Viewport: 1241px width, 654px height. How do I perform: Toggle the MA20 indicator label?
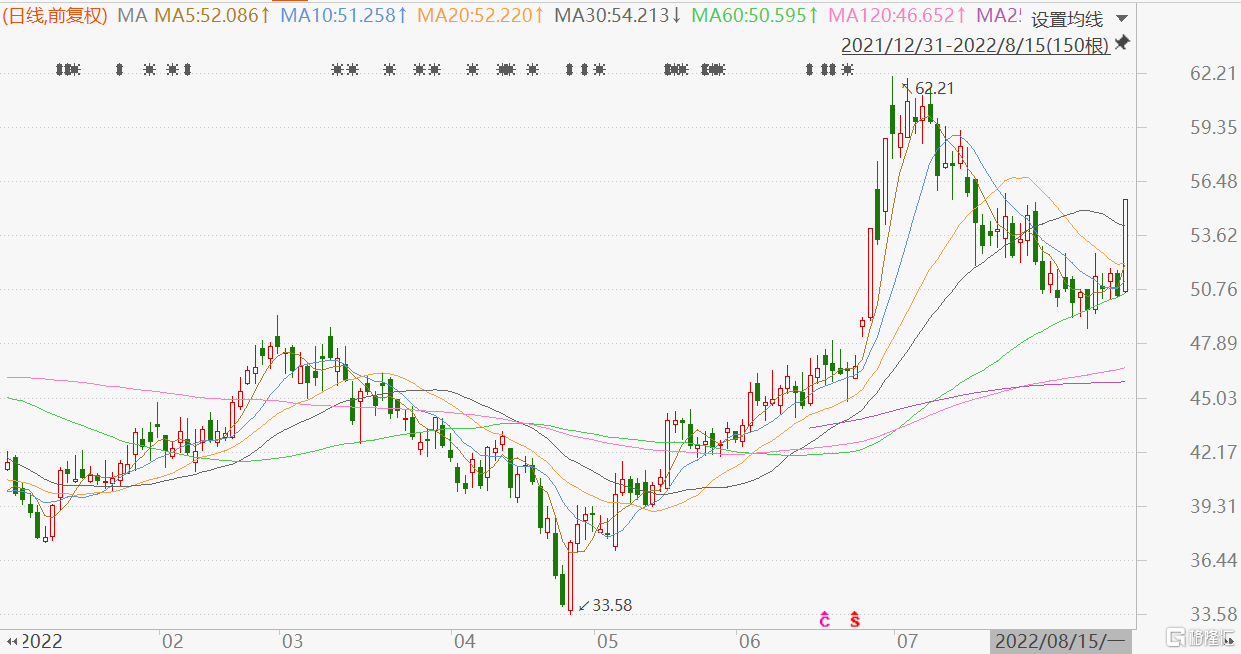pos(480,16)
